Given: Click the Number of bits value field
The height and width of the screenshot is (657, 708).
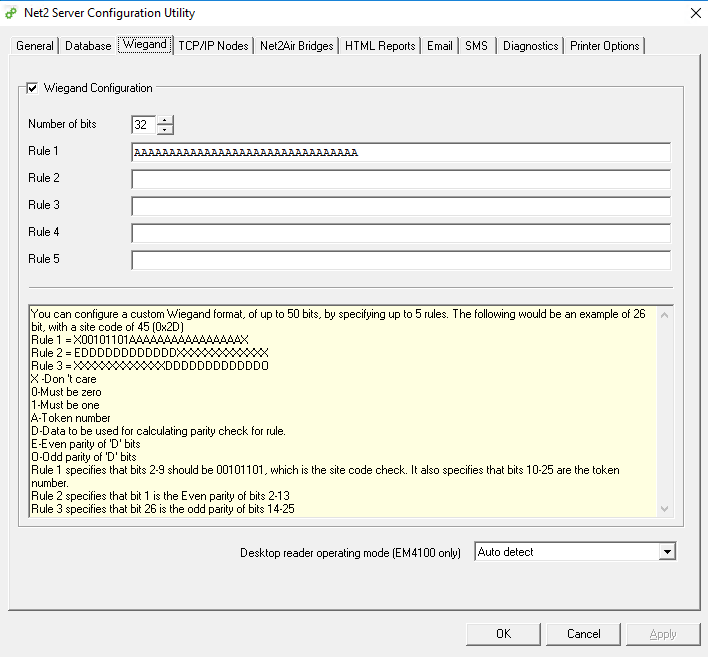Looking at the screenshot, I should [143, 125].
